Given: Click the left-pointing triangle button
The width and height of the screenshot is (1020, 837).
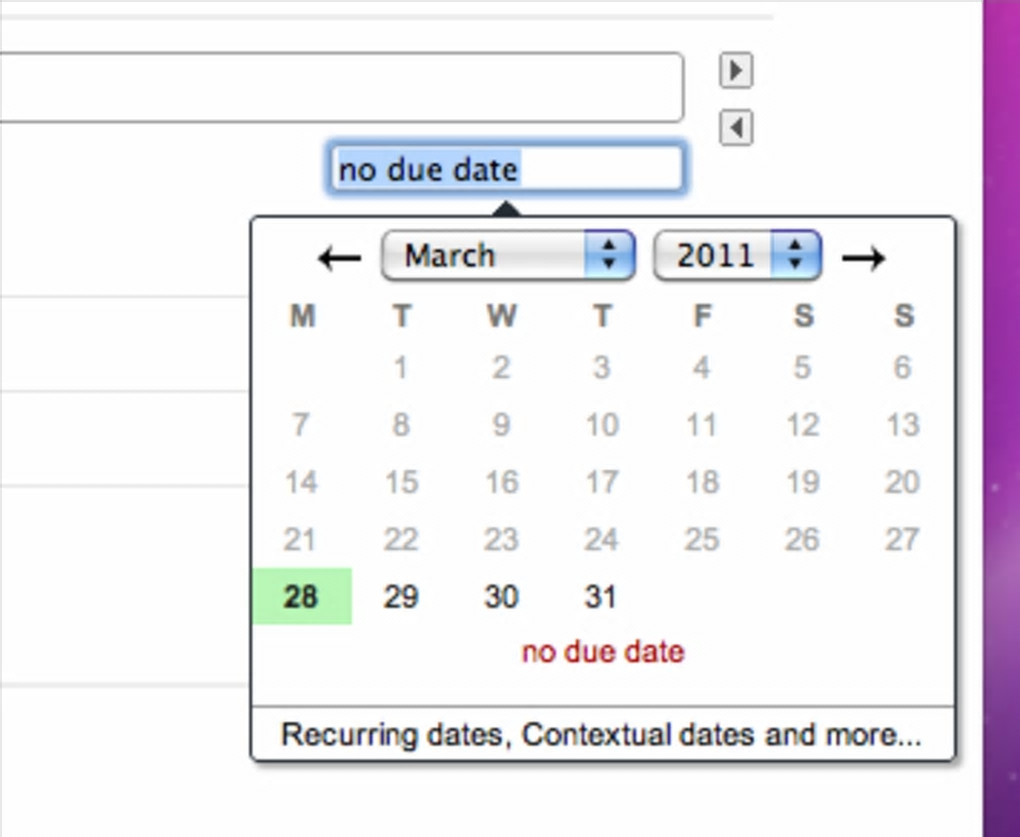Looking at the screenshot, I should 736,128.
